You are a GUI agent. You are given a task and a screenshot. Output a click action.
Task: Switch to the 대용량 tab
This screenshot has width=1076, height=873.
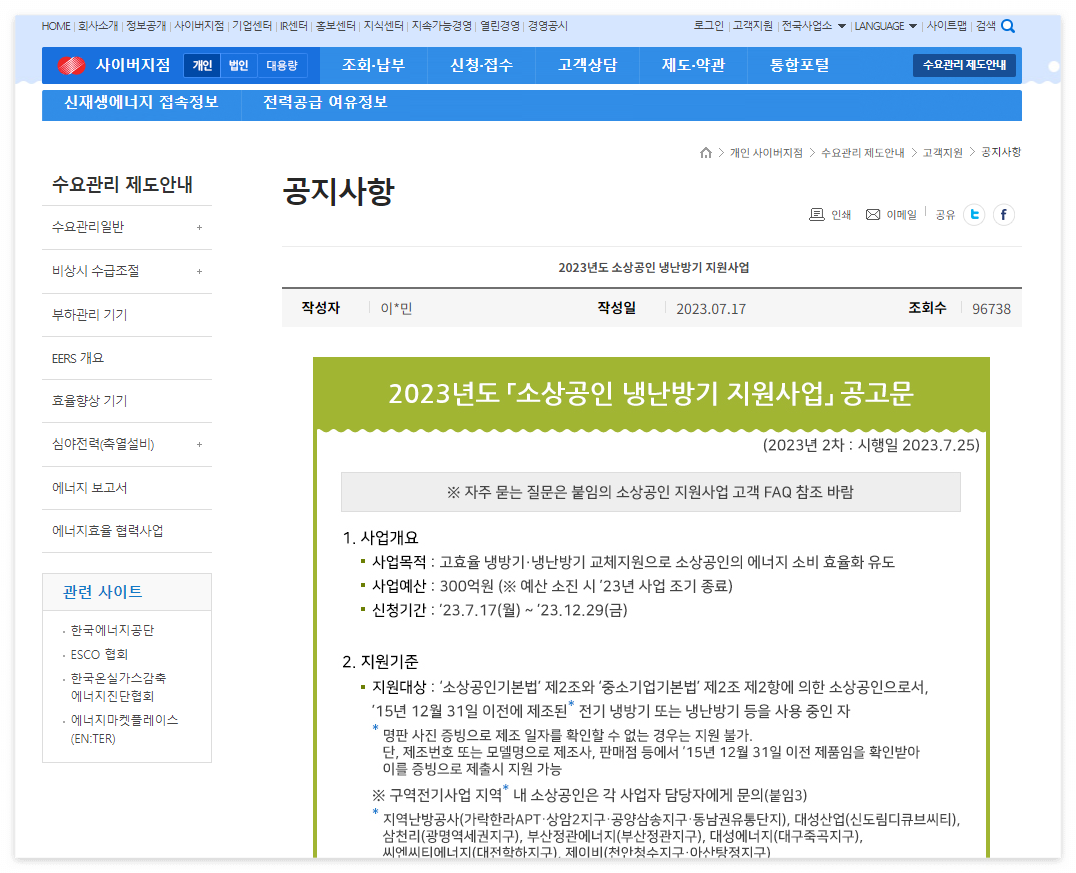coord(280,64)
